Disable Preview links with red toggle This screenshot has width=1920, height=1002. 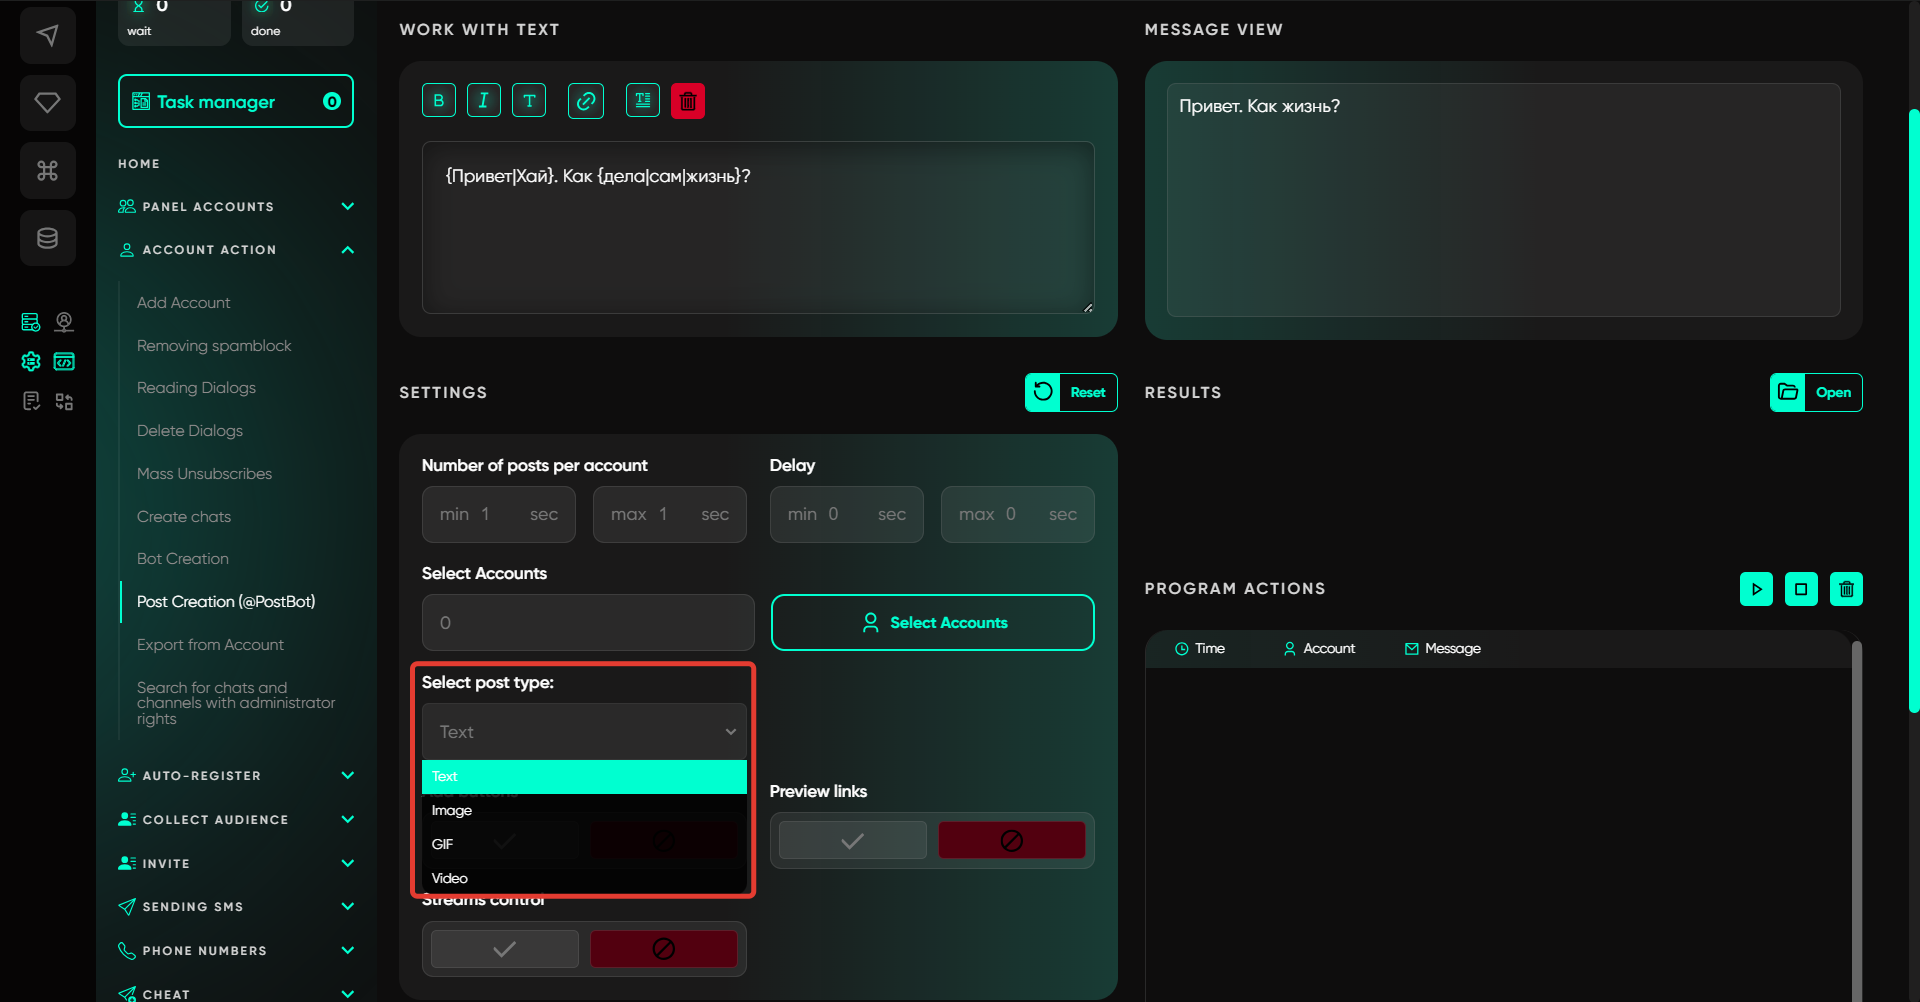click(1011, 841)
